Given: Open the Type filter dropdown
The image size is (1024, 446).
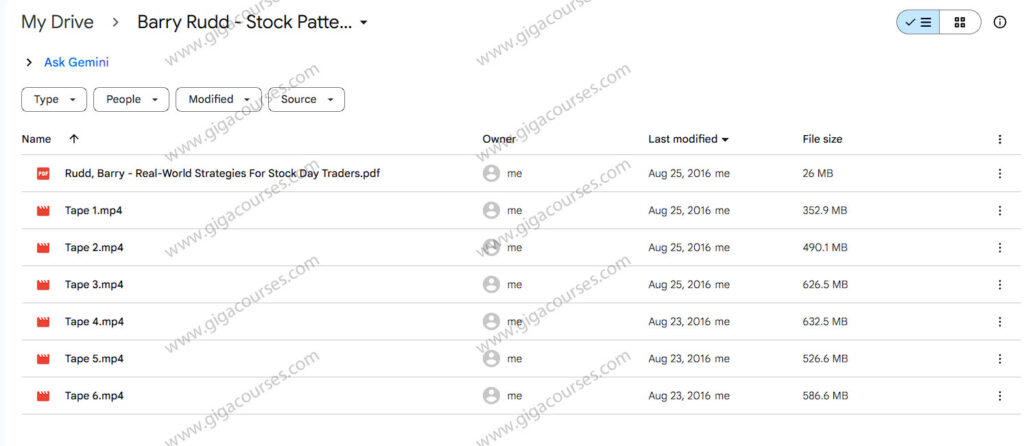Looking at the screenshot, I should pos(54,99).
